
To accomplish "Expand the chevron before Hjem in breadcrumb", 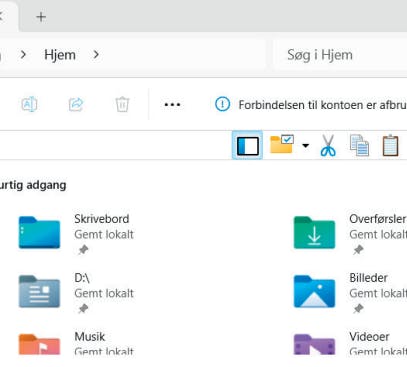I will tap(23, 54).
